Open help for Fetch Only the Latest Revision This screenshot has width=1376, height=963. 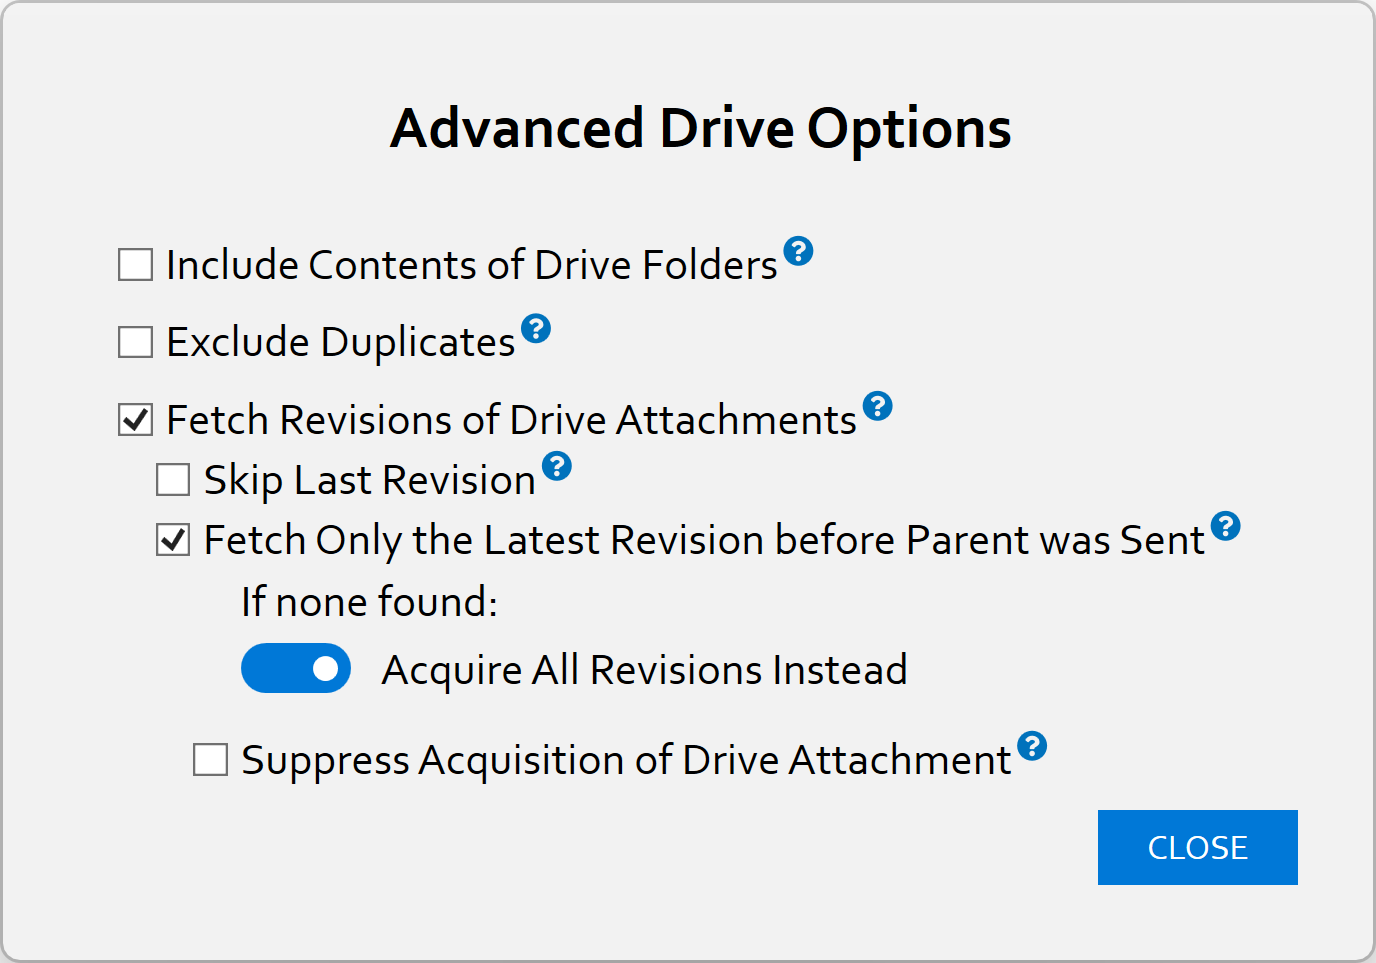1225,526
